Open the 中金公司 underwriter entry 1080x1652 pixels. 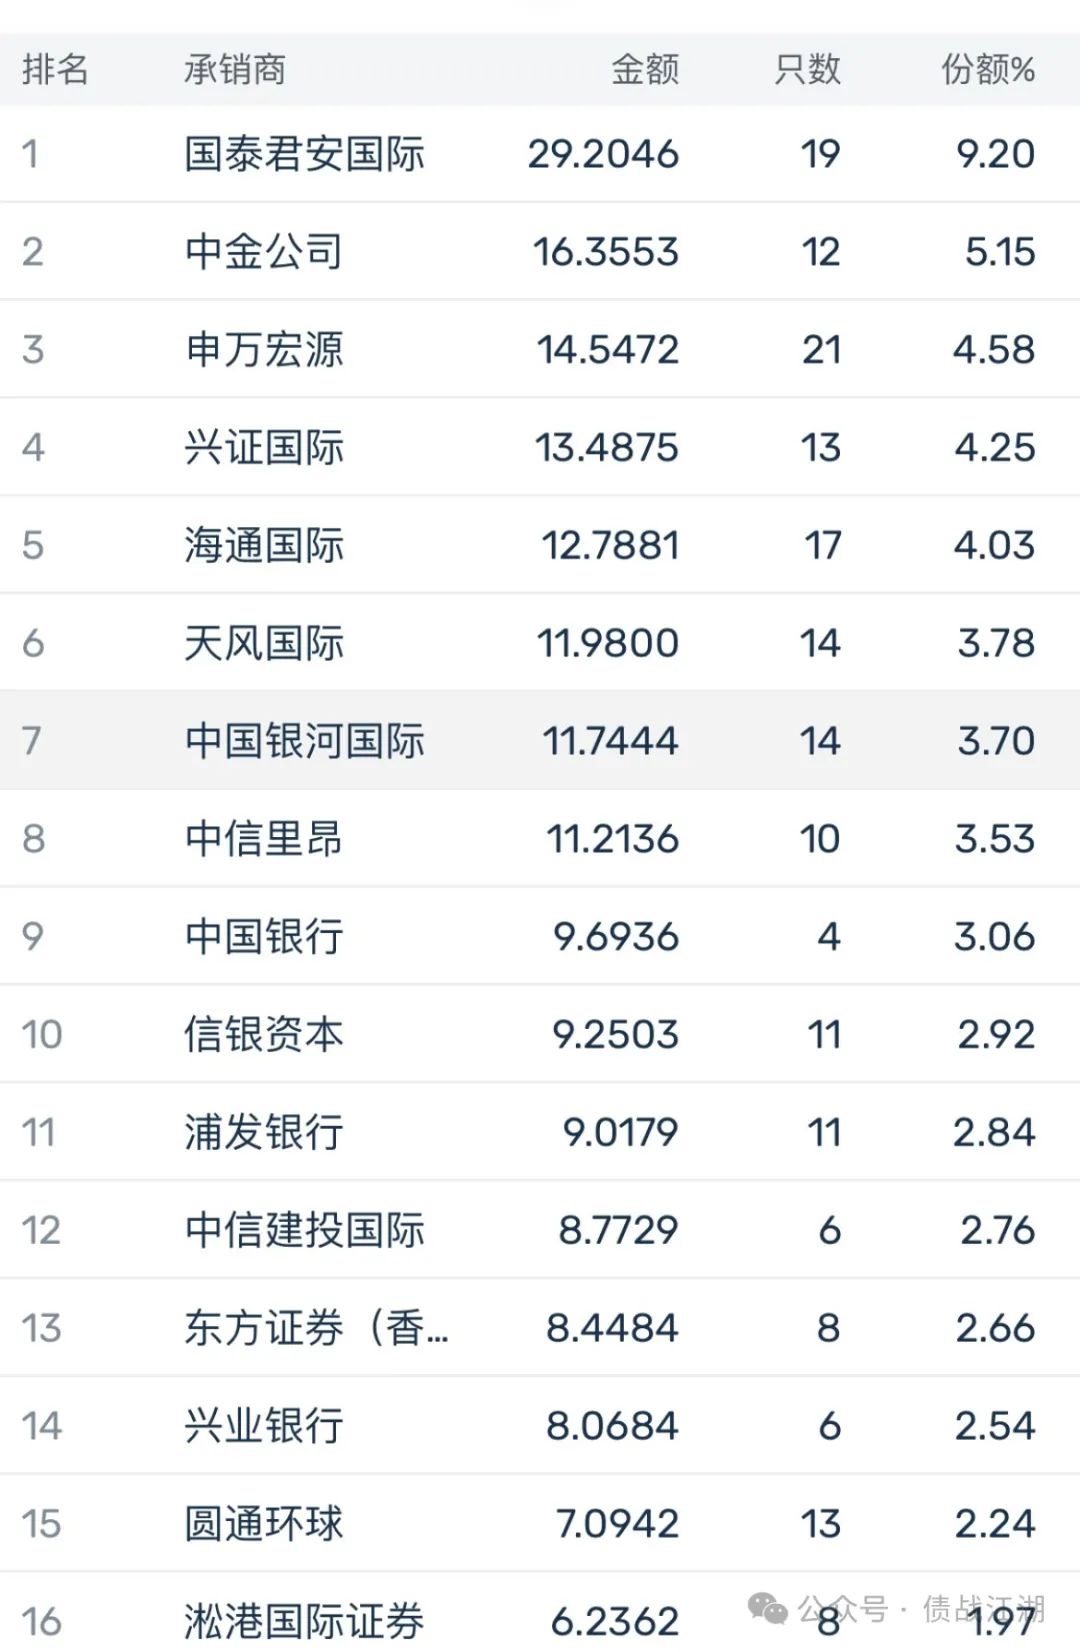(264, 251)
